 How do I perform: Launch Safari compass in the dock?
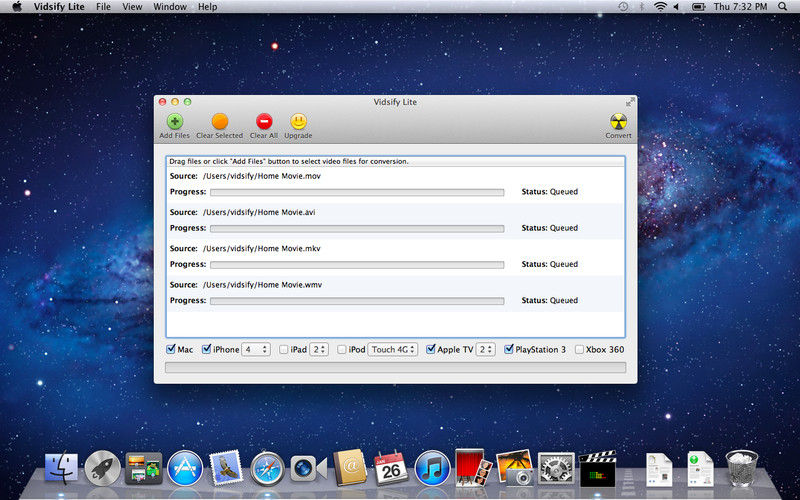267,468
